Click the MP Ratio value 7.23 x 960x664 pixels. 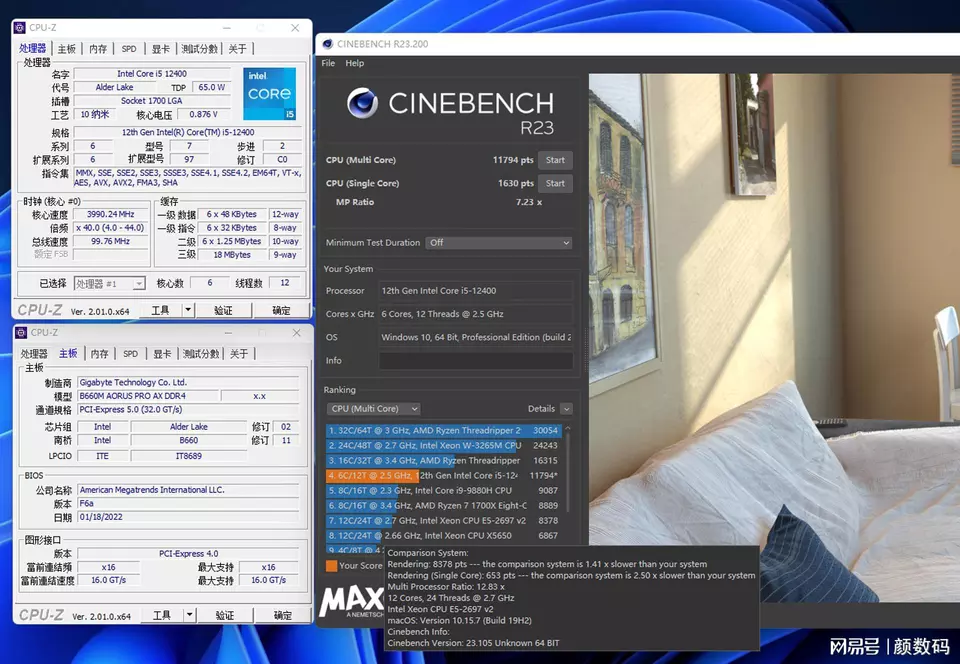[528, 202]
